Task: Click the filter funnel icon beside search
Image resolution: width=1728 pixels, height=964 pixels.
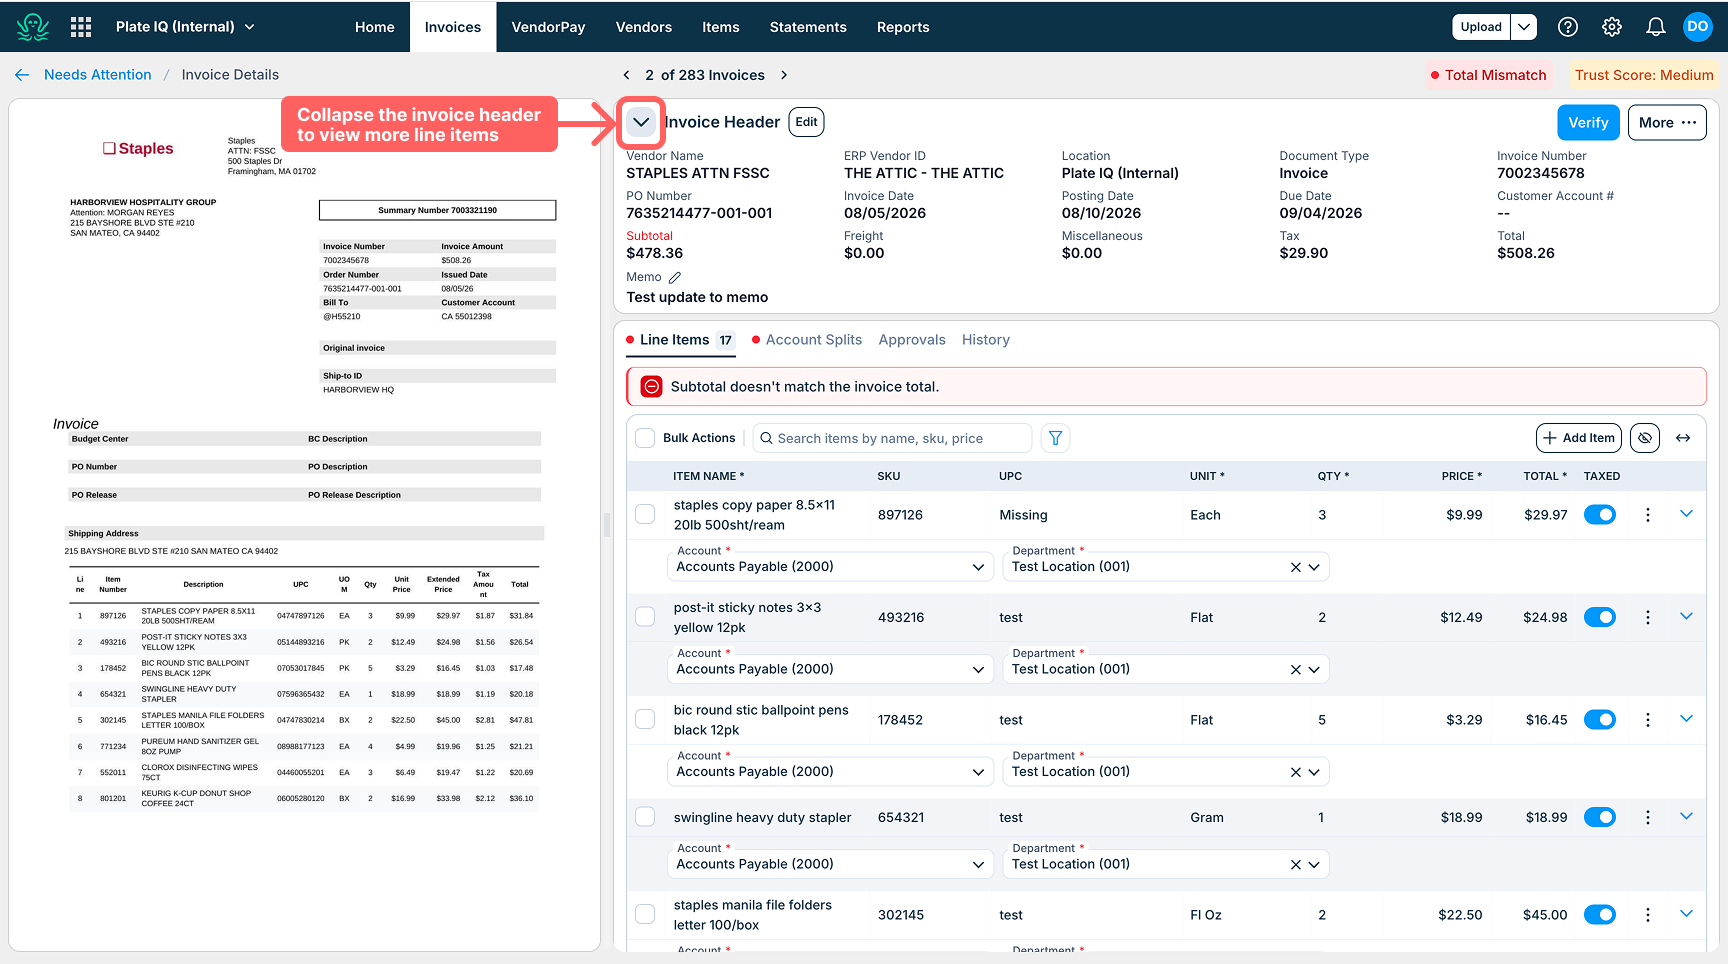Action: 1055,438
